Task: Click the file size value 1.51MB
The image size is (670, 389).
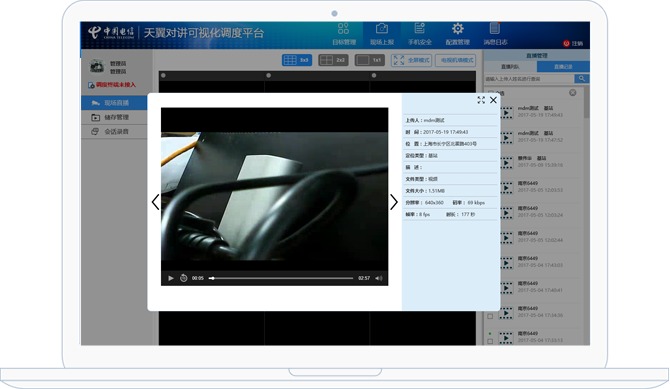Action: tap(436, 191)
